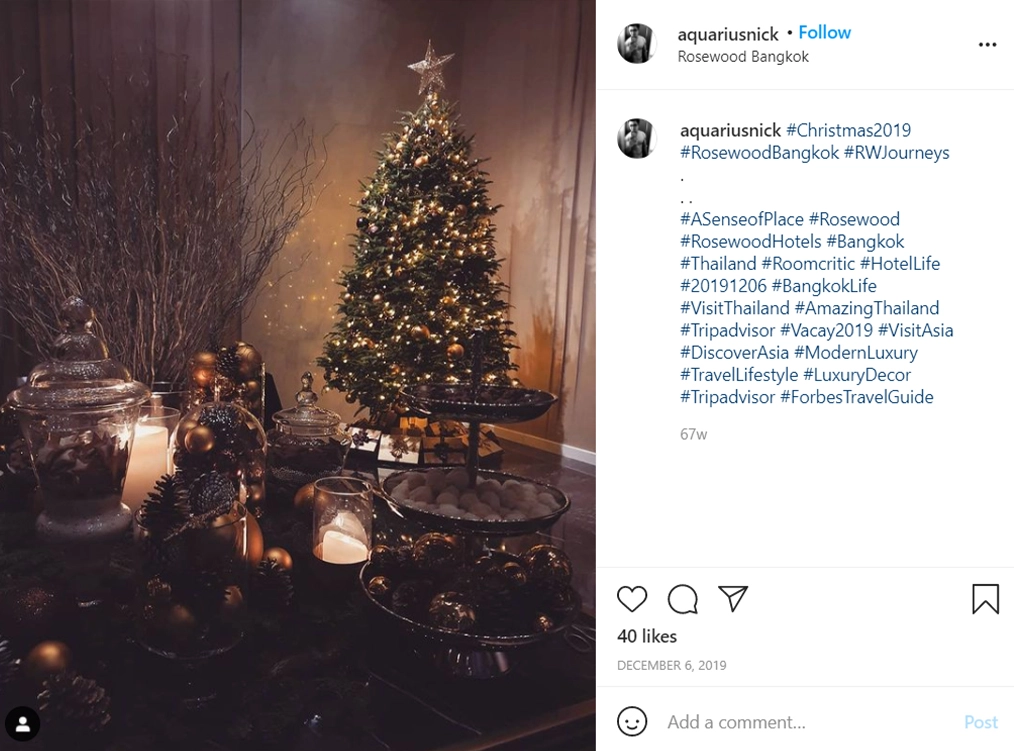Viewport: 1014px width, 751px height.
Task: Open aquariusnick username in caption
Action: point(730,130)
